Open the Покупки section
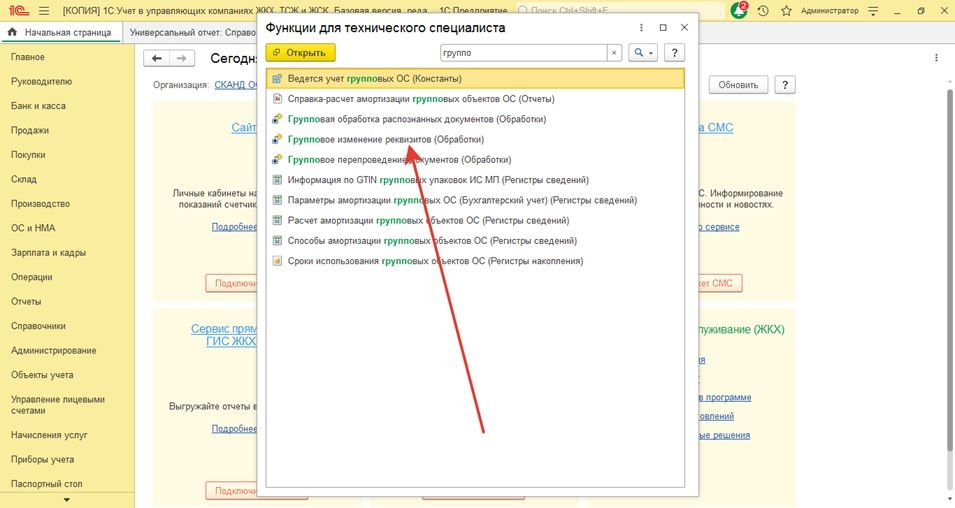 pyautogui.click(x=28, y=155)
